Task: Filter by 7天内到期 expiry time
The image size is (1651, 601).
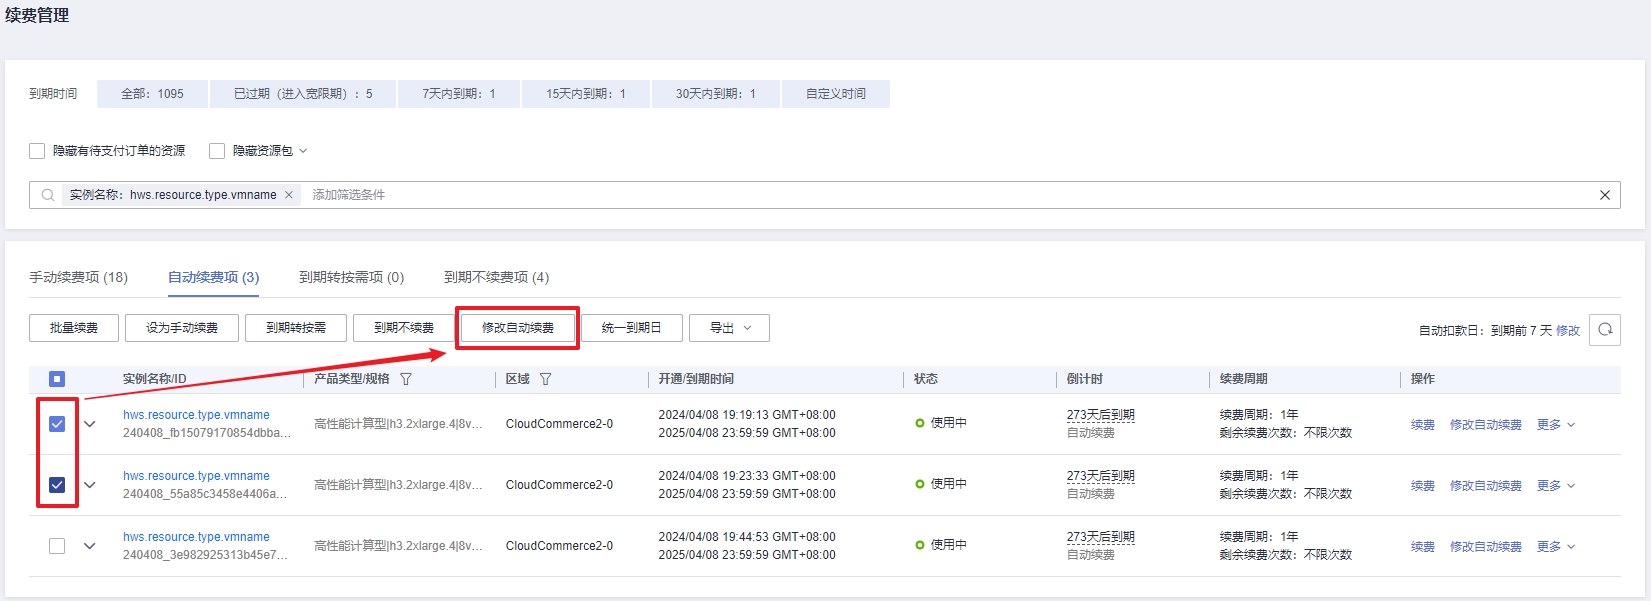Action: pyautogui.click(x=458, y=94)
